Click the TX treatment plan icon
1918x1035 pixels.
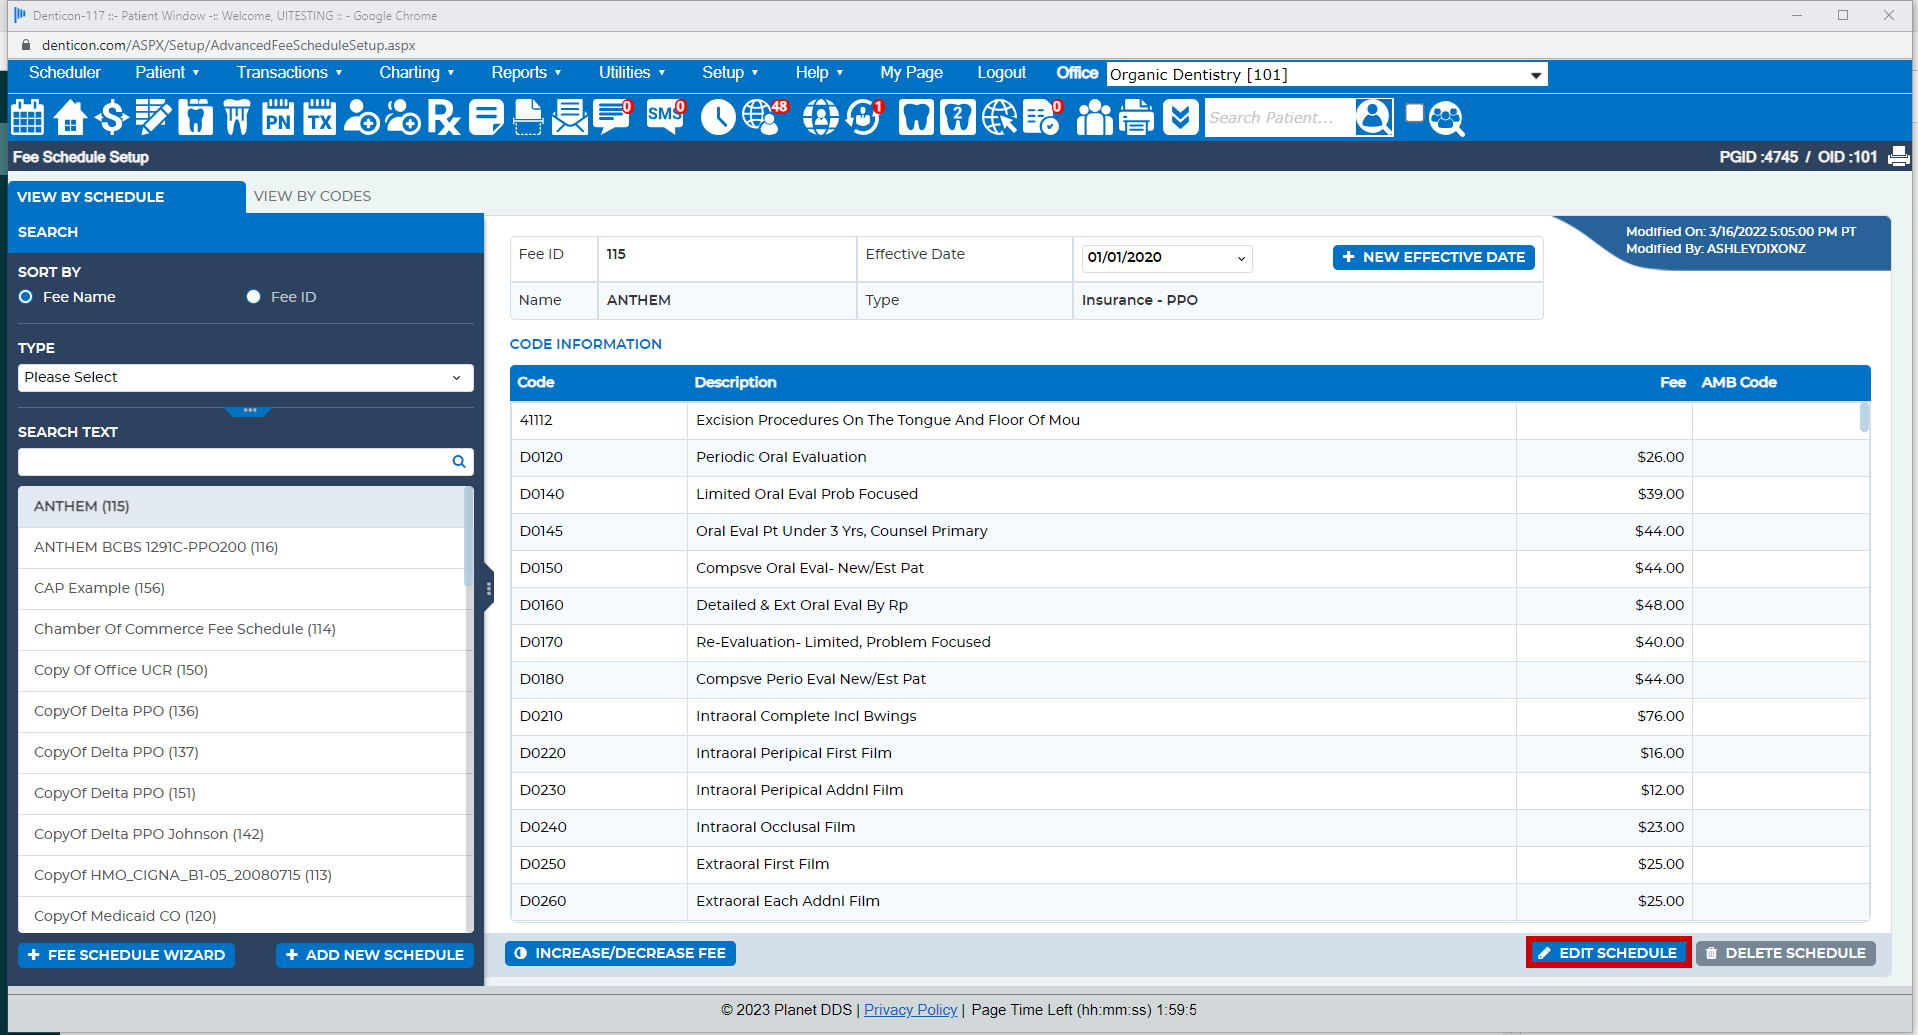320,118
